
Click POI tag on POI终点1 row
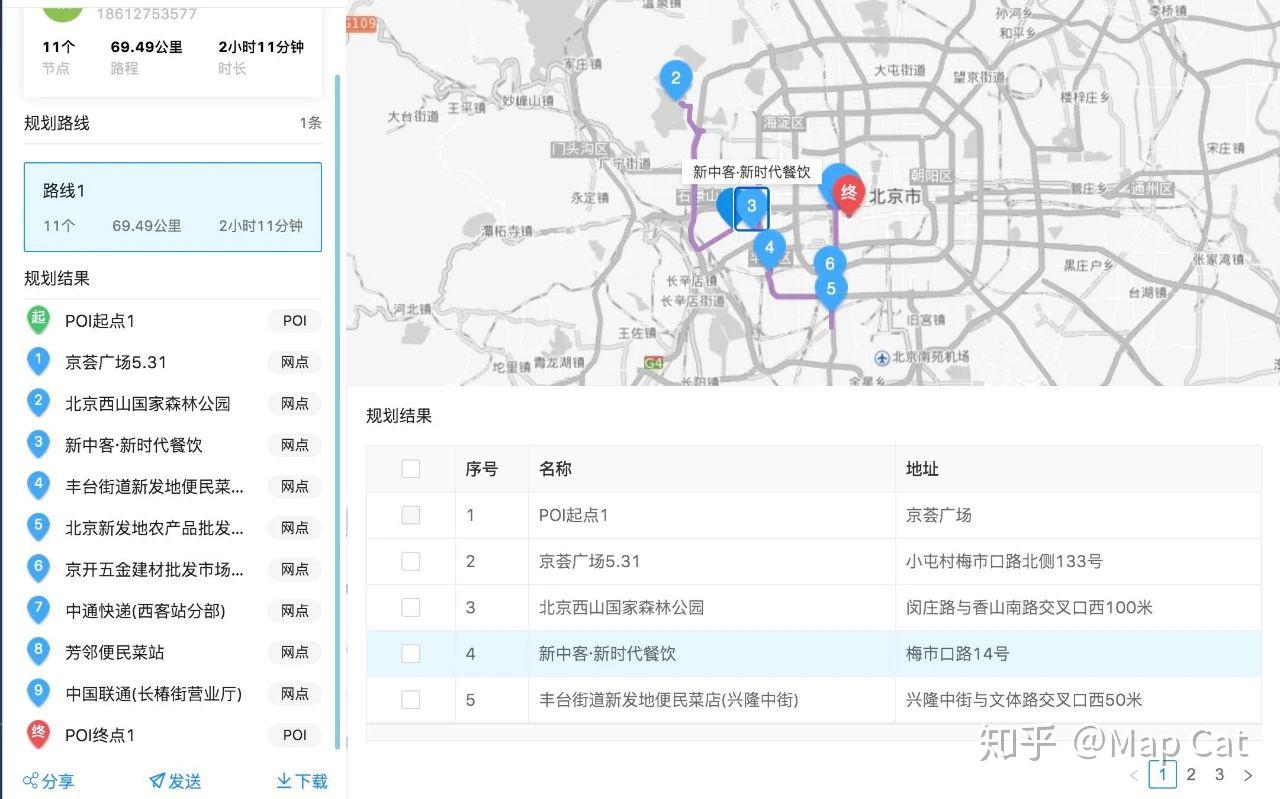[295, 735]
